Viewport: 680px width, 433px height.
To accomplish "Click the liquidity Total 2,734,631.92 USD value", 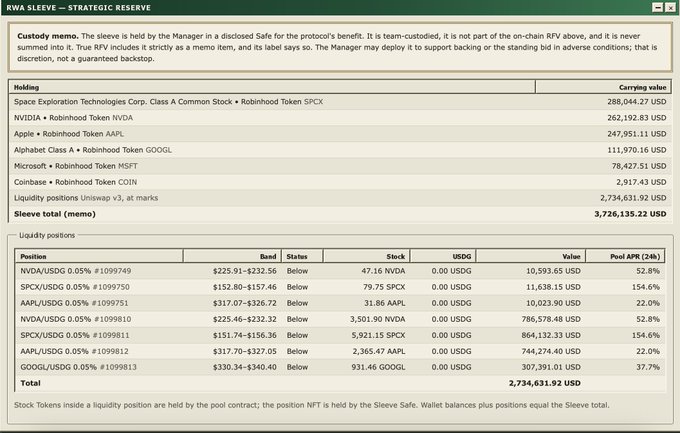I will (545, 383).
